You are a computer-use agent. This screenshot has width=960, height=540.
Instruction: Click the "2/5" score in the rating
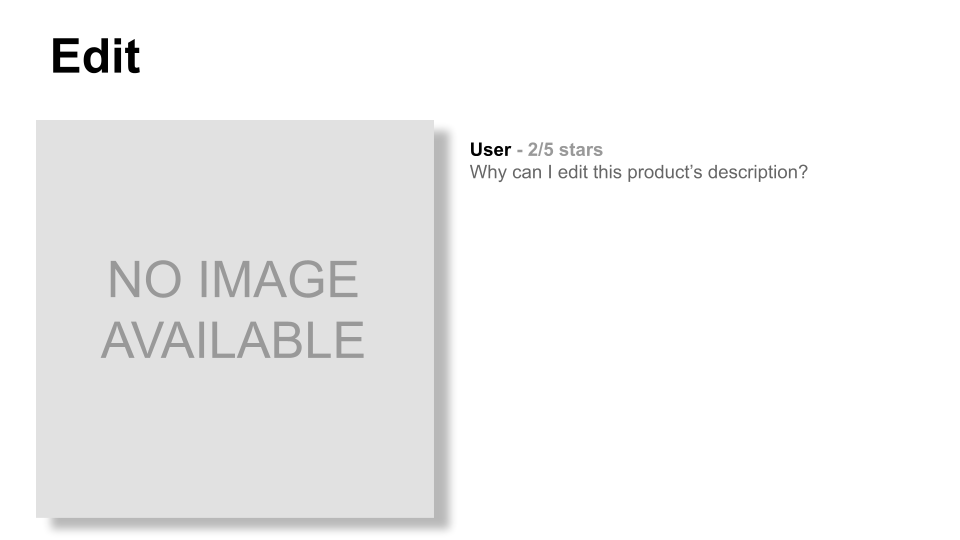click(541, 150)
